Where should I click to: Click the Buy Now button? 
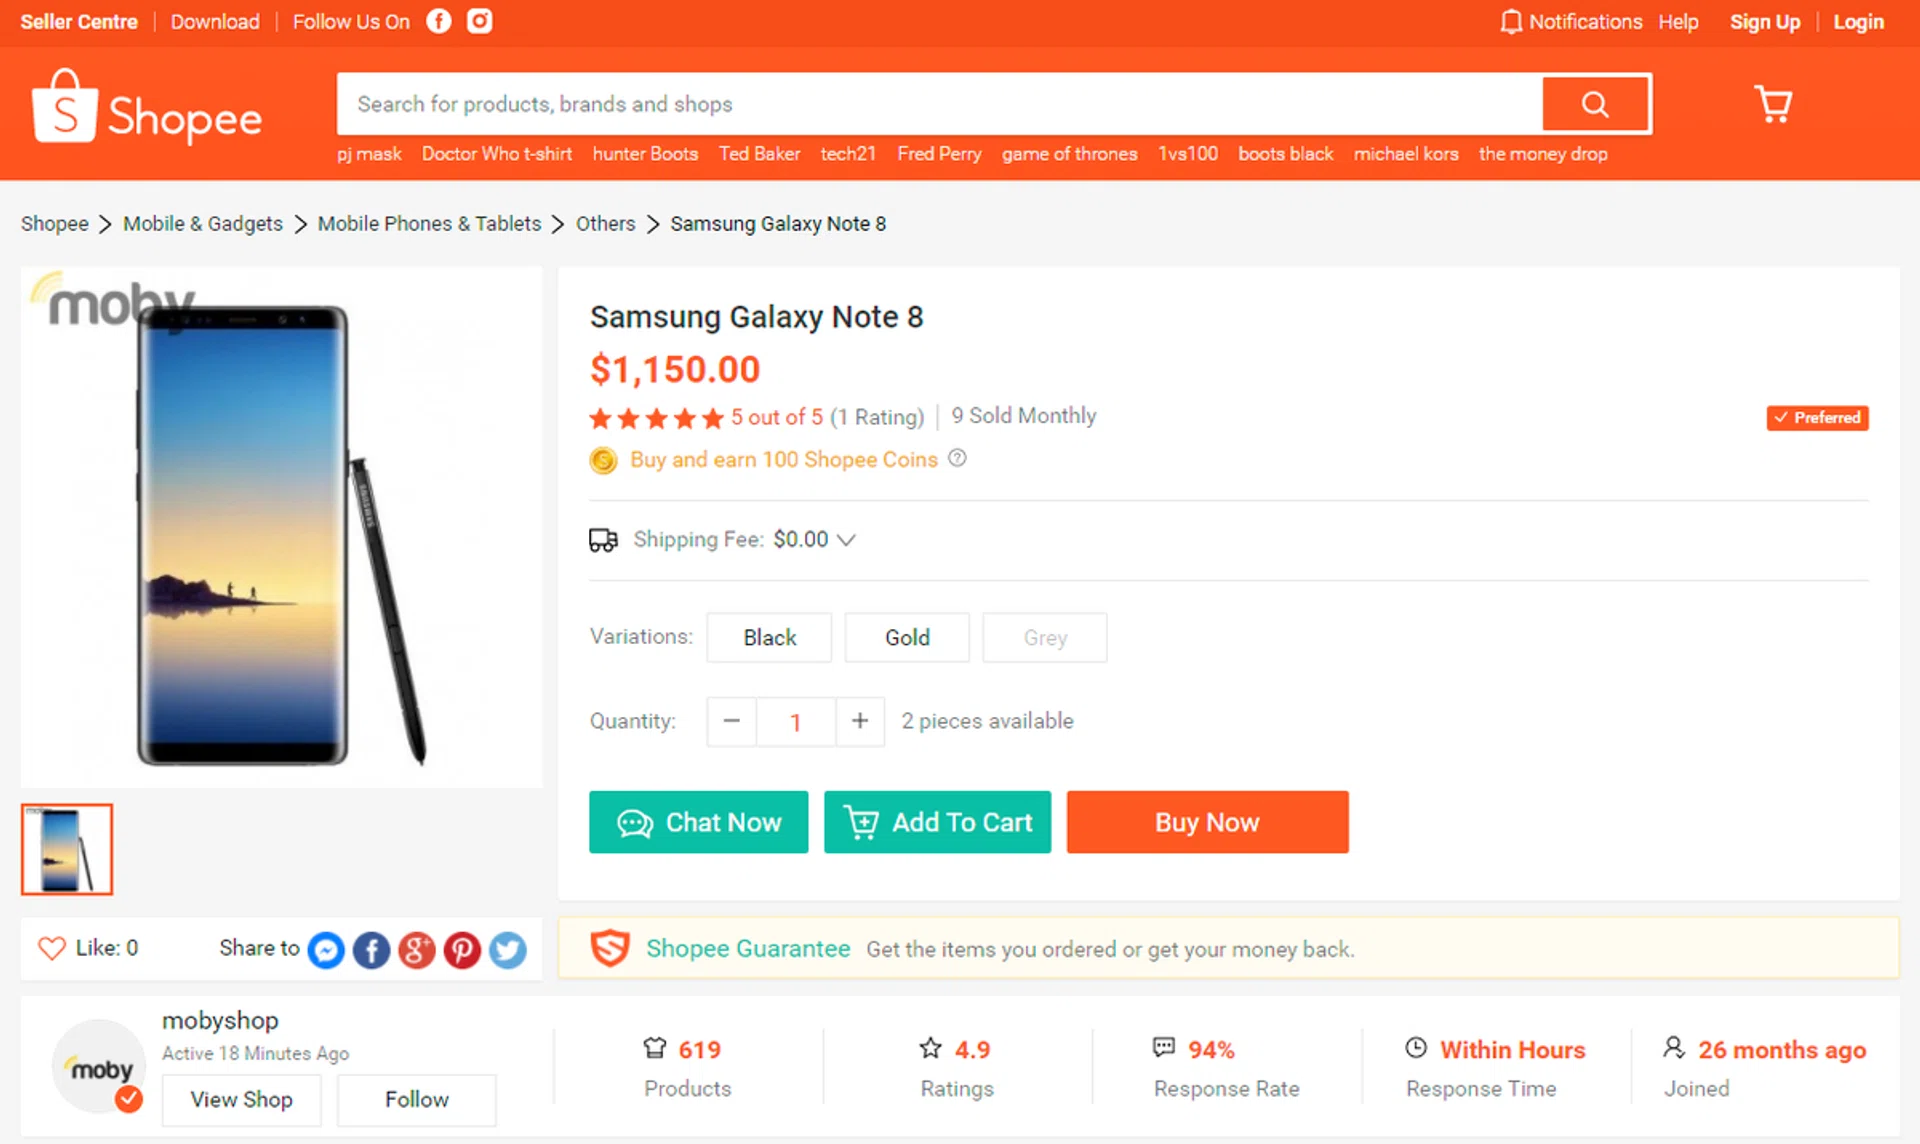tap(1207, 822)
